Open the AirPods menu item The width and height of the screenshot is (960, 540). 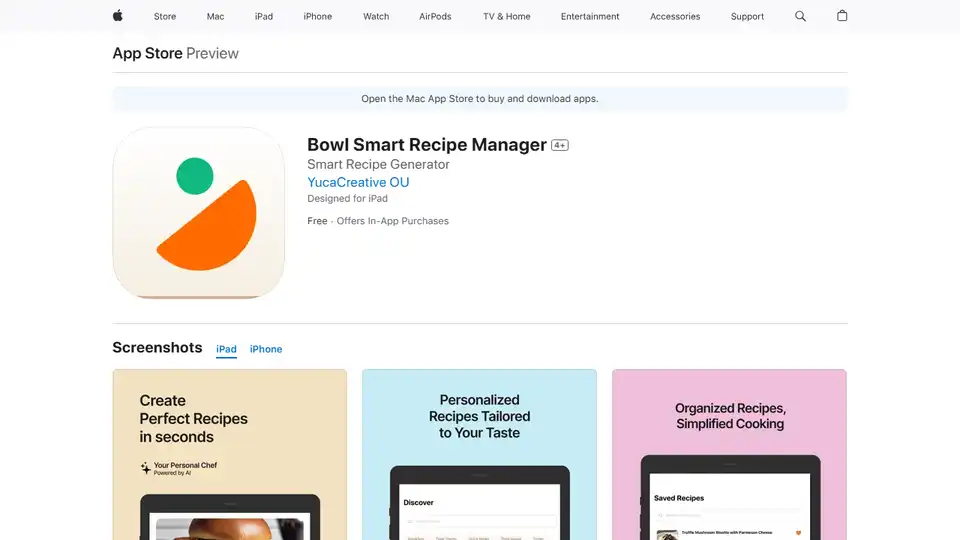[x=435, y=17]
